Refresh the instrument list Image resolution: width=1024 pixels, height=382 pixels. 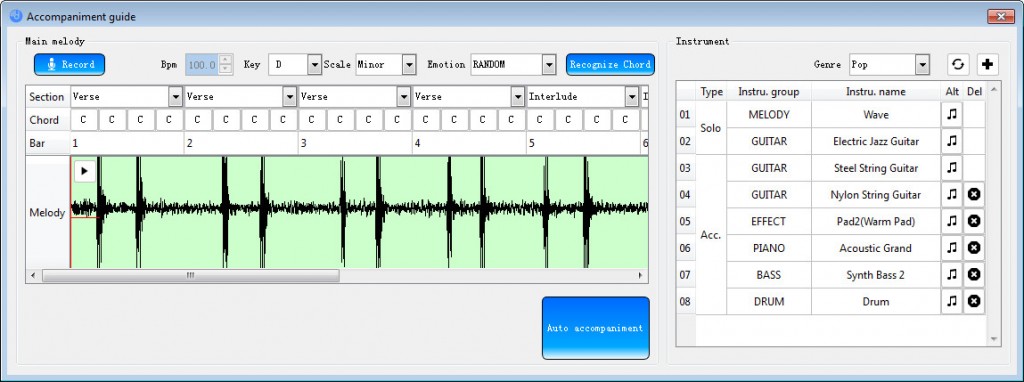point(957,65)
